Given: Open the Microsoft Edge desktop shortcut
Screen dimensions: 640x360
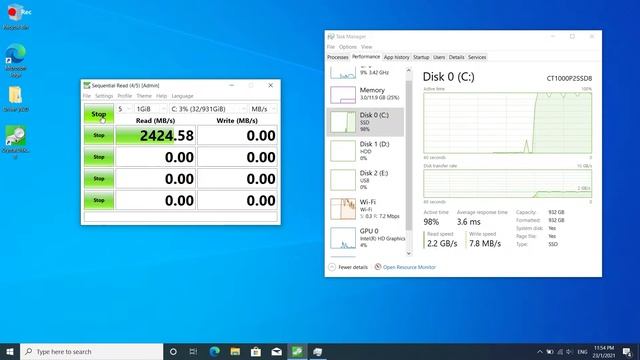Looking at the screenshot, I should point(16,60).
